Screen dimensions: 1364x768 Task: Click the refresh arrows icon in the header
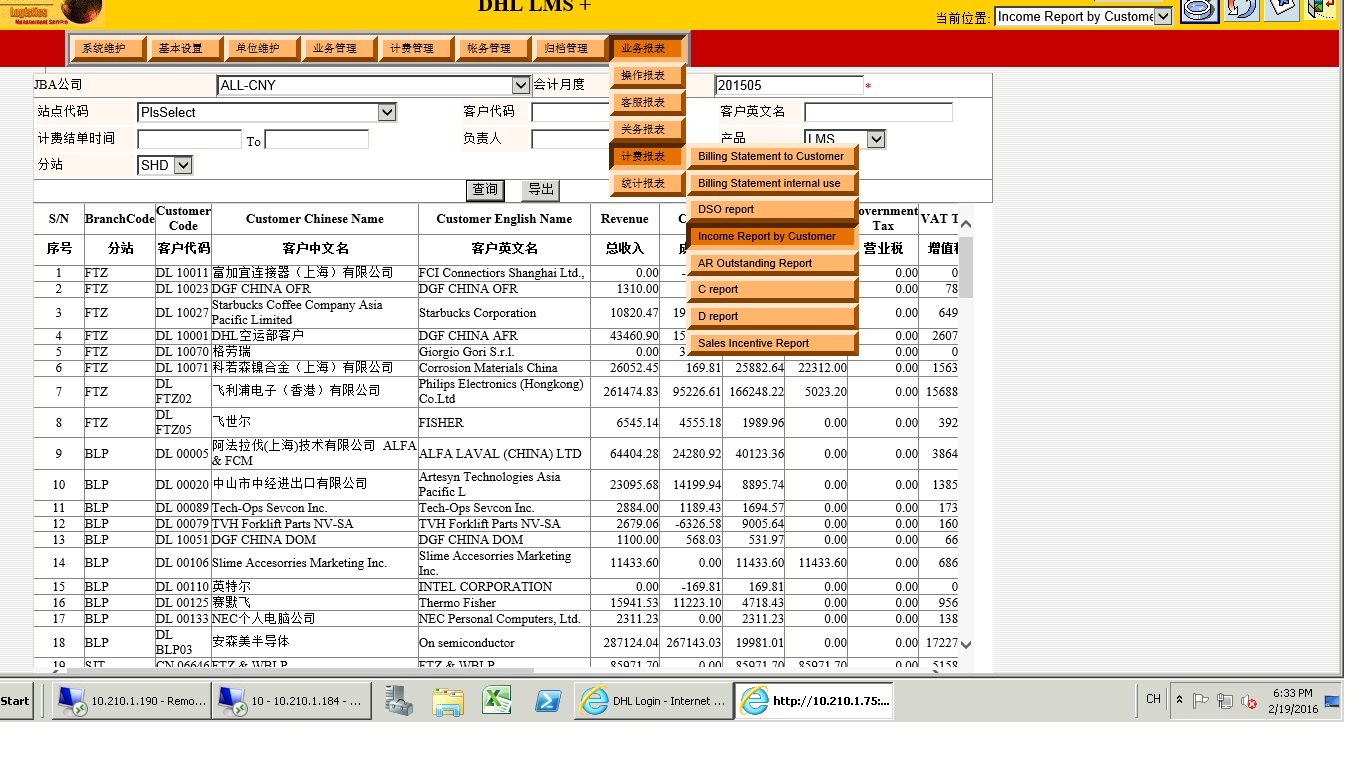tap(1242, 10)
